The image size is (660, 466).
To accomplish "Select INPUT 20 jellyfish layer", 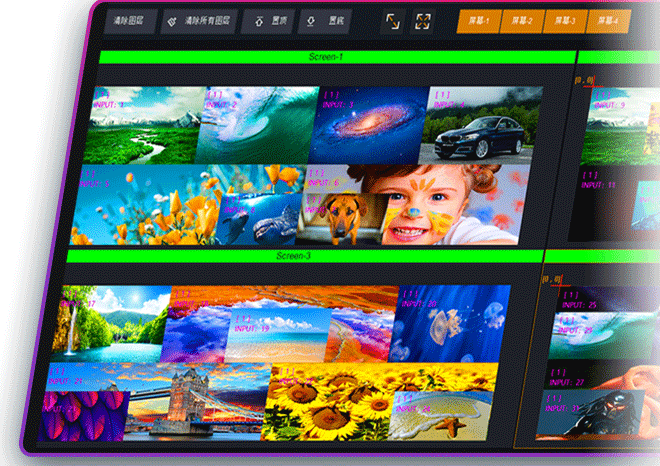I will pos(450,324).
